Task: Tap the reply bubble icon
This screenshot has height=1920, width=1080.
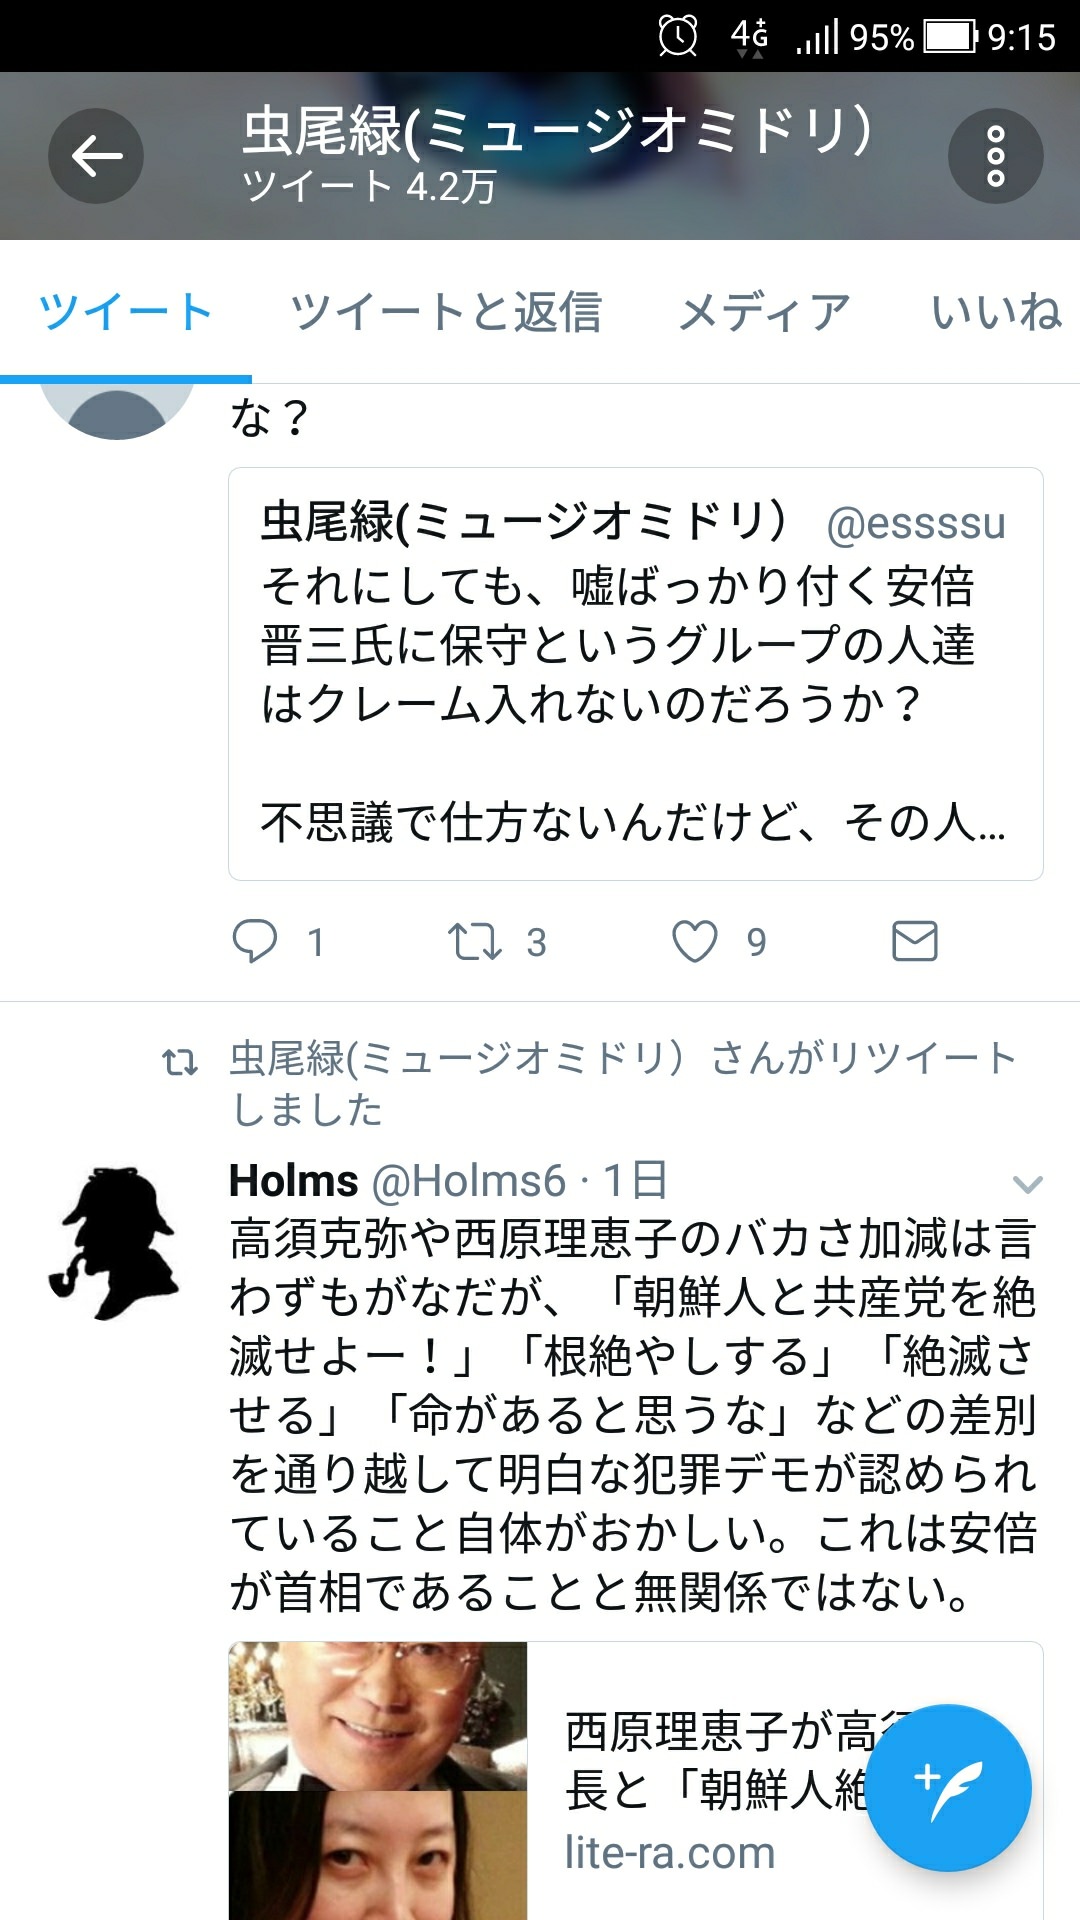Action: point(255,941)
